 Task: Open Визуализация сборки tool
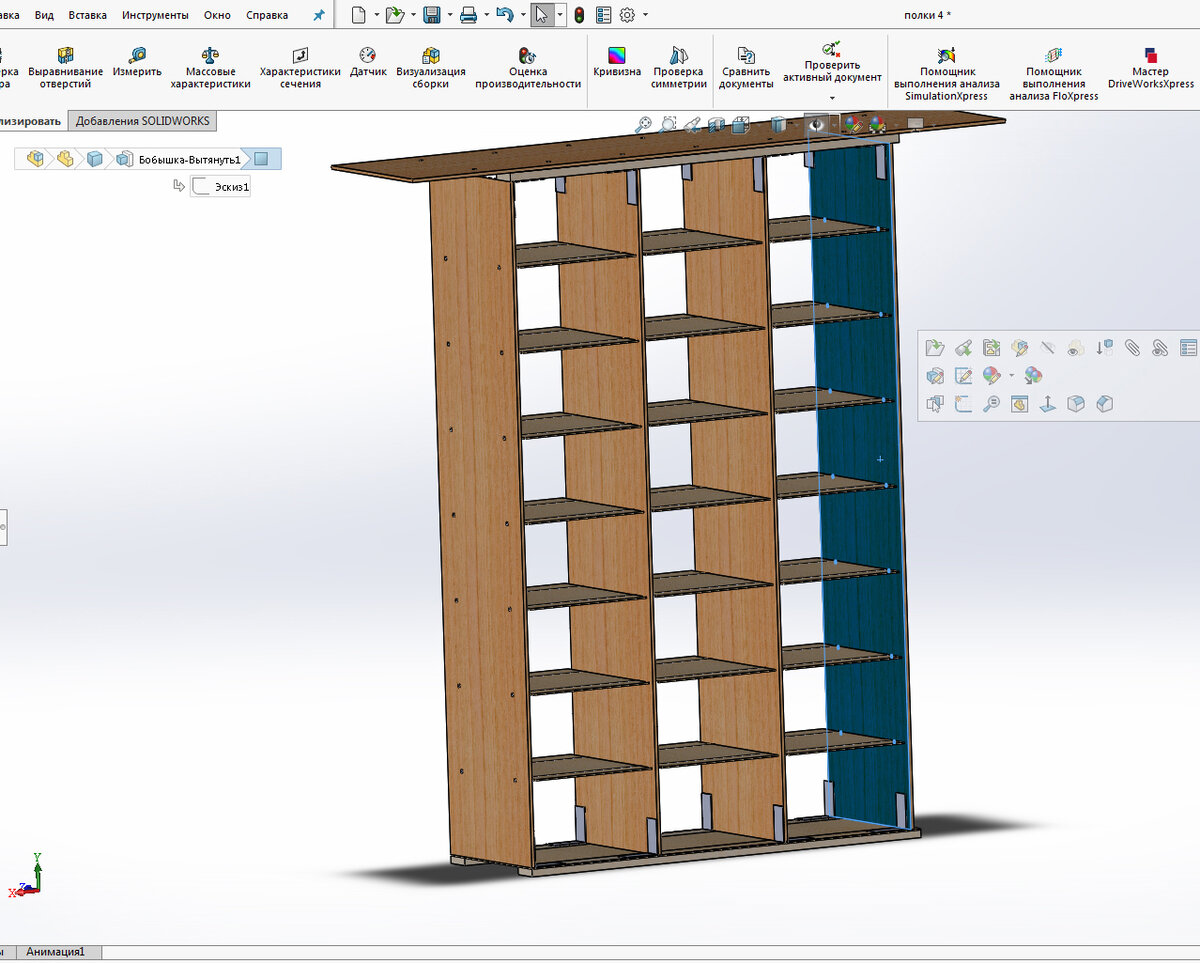point(431,68)
